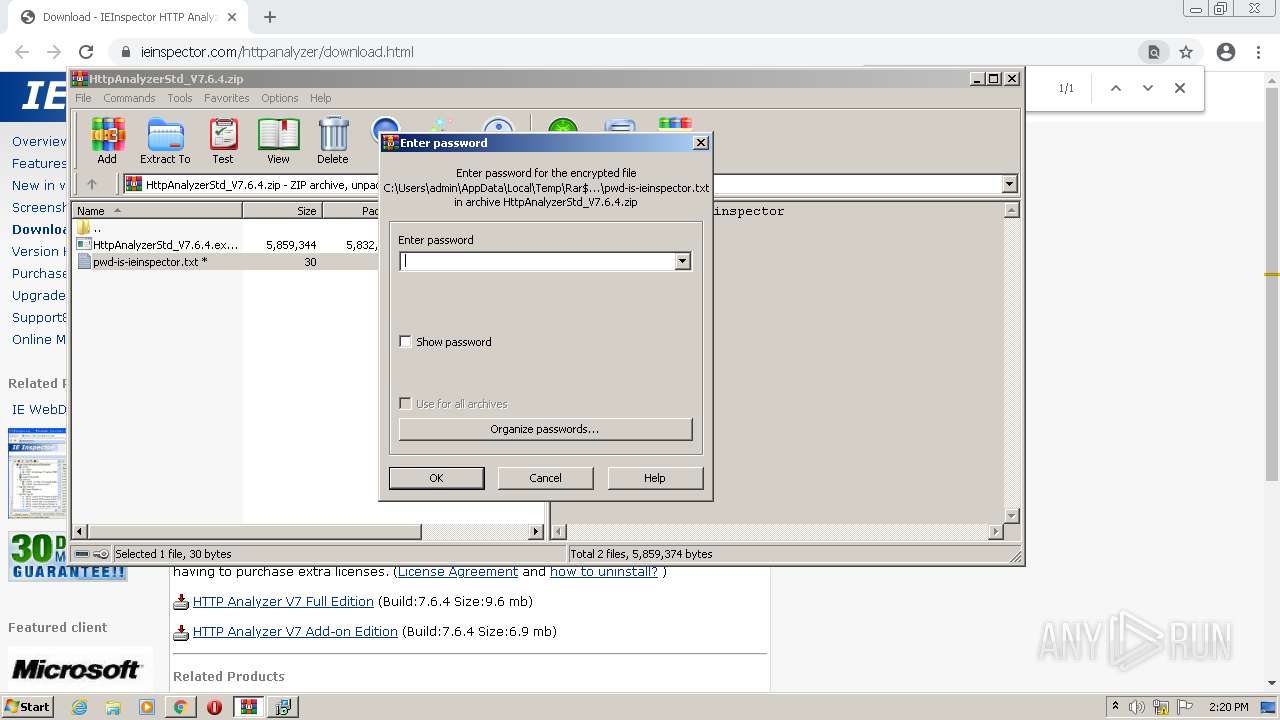
Task: Click the left arrow of file list scrollbar
Action: (80, 532)
